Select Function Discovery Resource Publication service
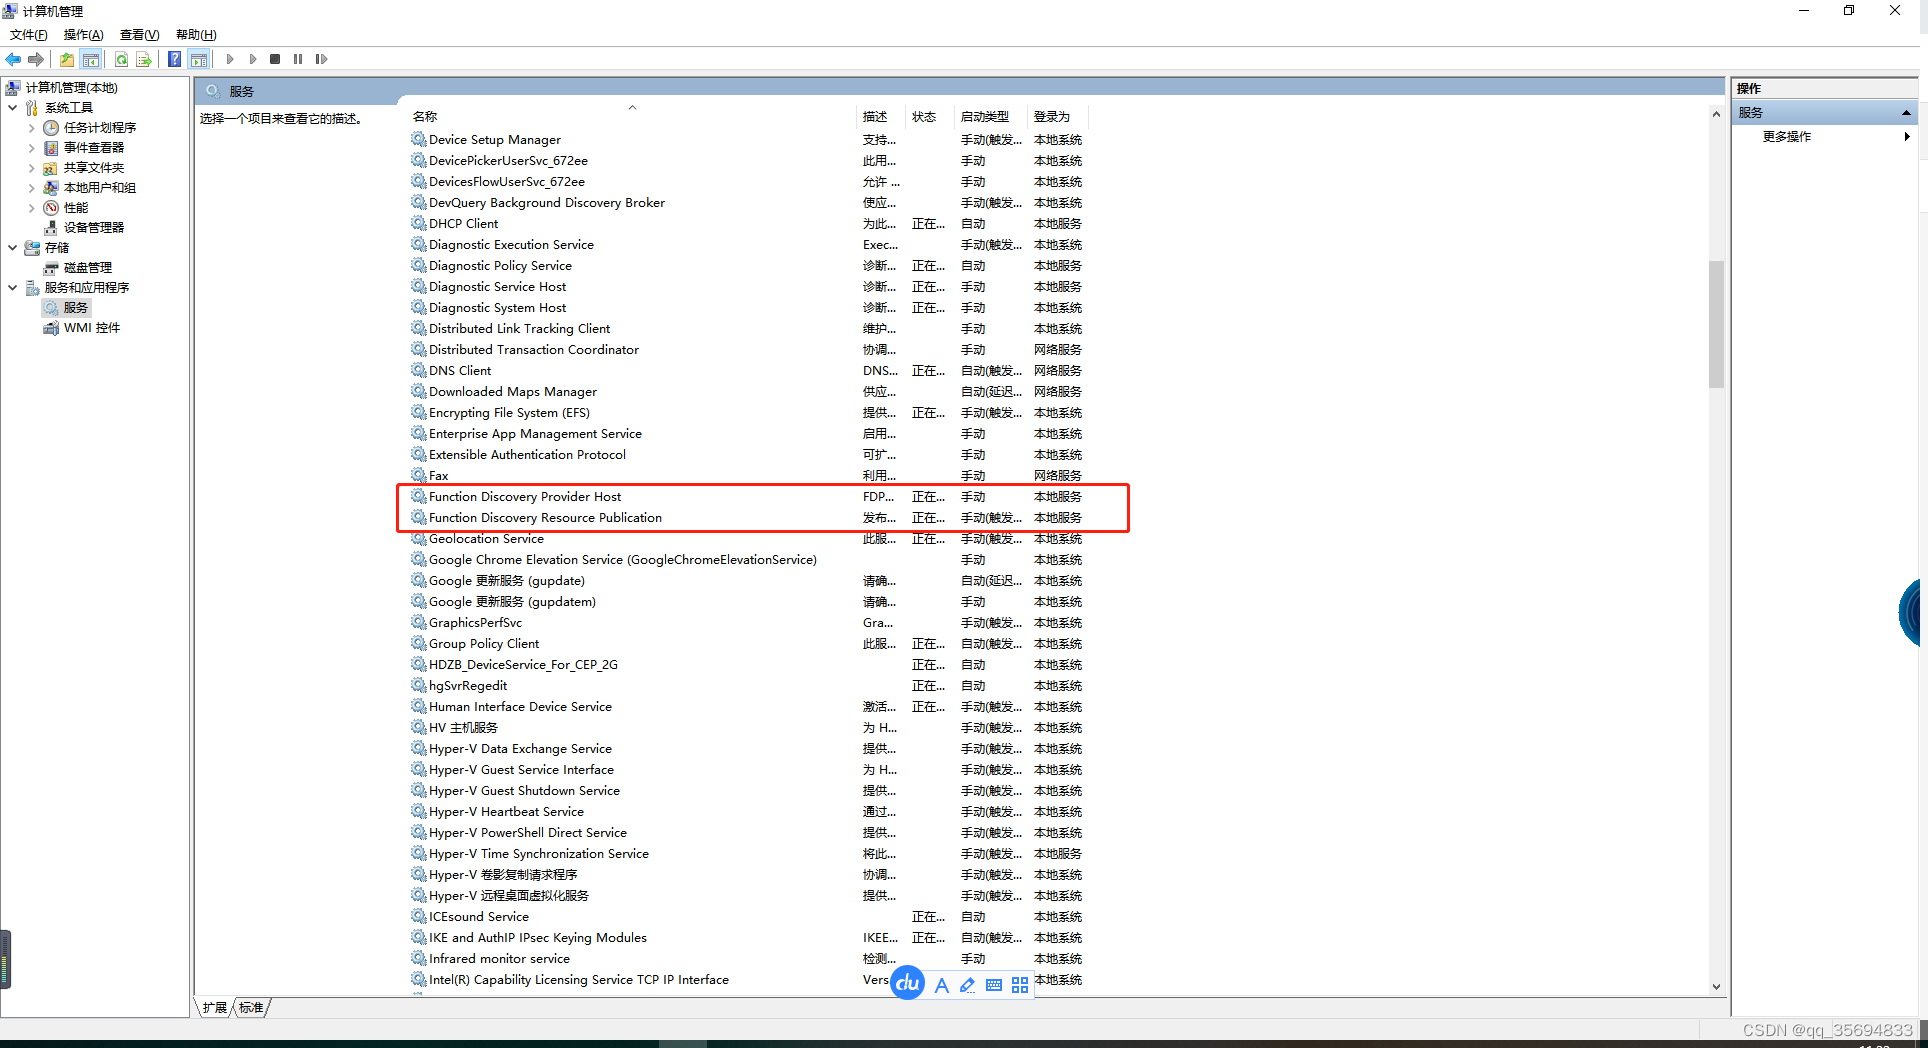Viewport: 1928px width, 1048px height. 747,518
